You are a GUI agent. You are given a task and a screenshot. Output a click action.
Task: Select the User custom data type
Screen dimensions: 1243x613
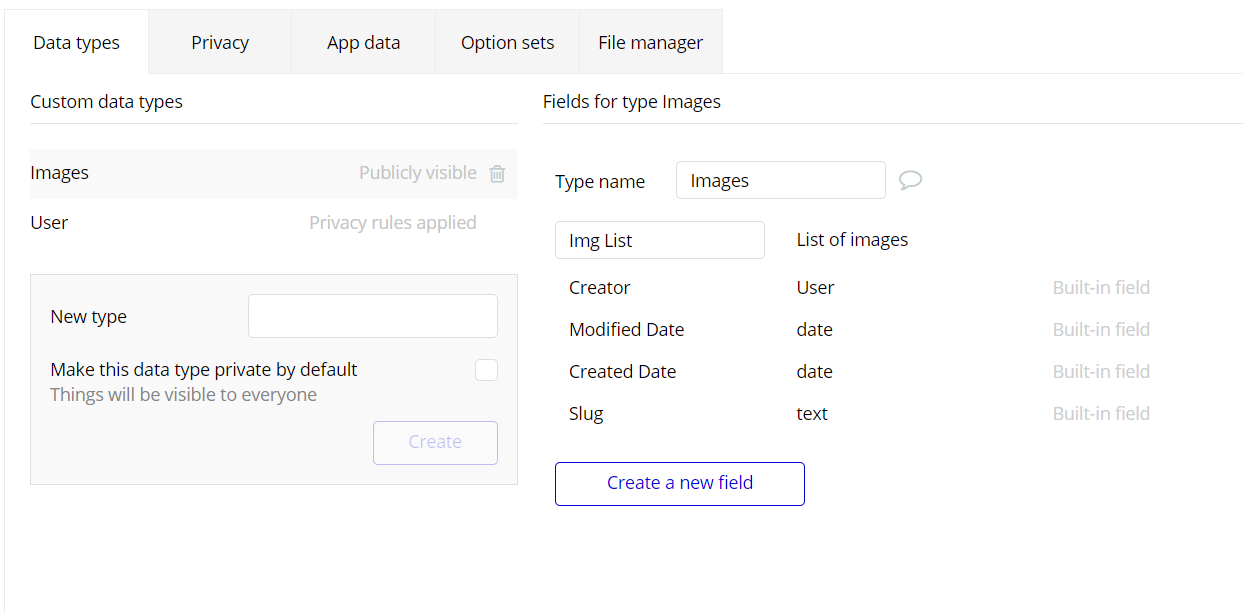[49, 223]
